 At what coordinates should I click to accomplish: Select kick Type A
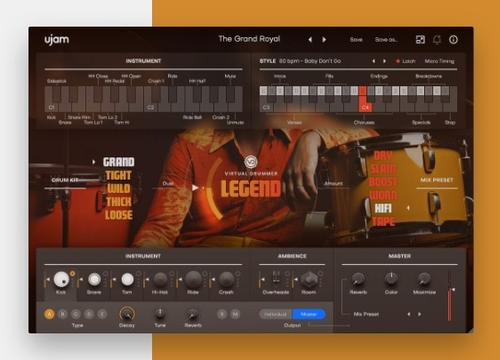49,314
